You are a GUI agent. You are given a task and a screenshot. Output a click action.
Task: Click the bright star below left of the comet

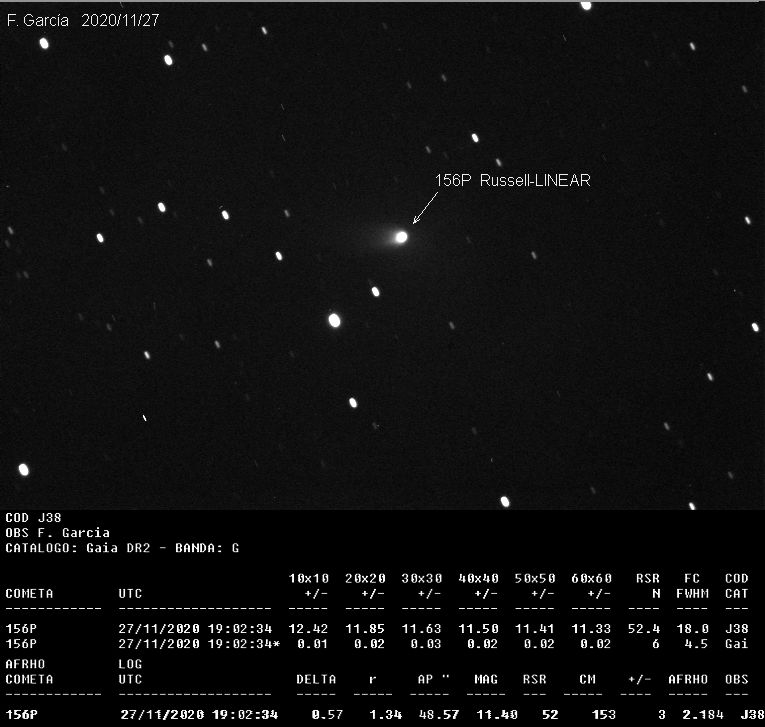click(334, 321)
